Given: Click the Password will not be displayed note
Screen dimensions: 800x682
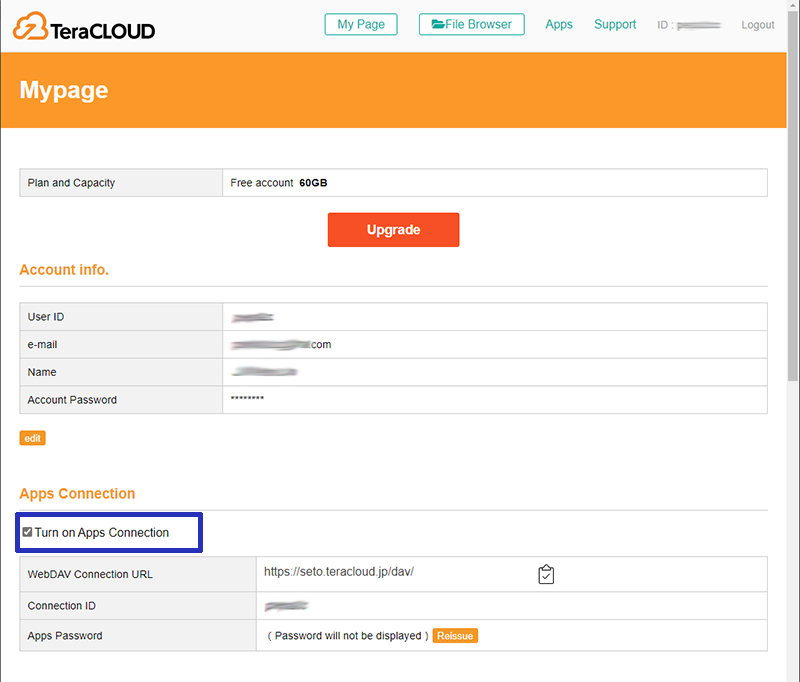Looking at the screenshot, I should tap(348, 636).
